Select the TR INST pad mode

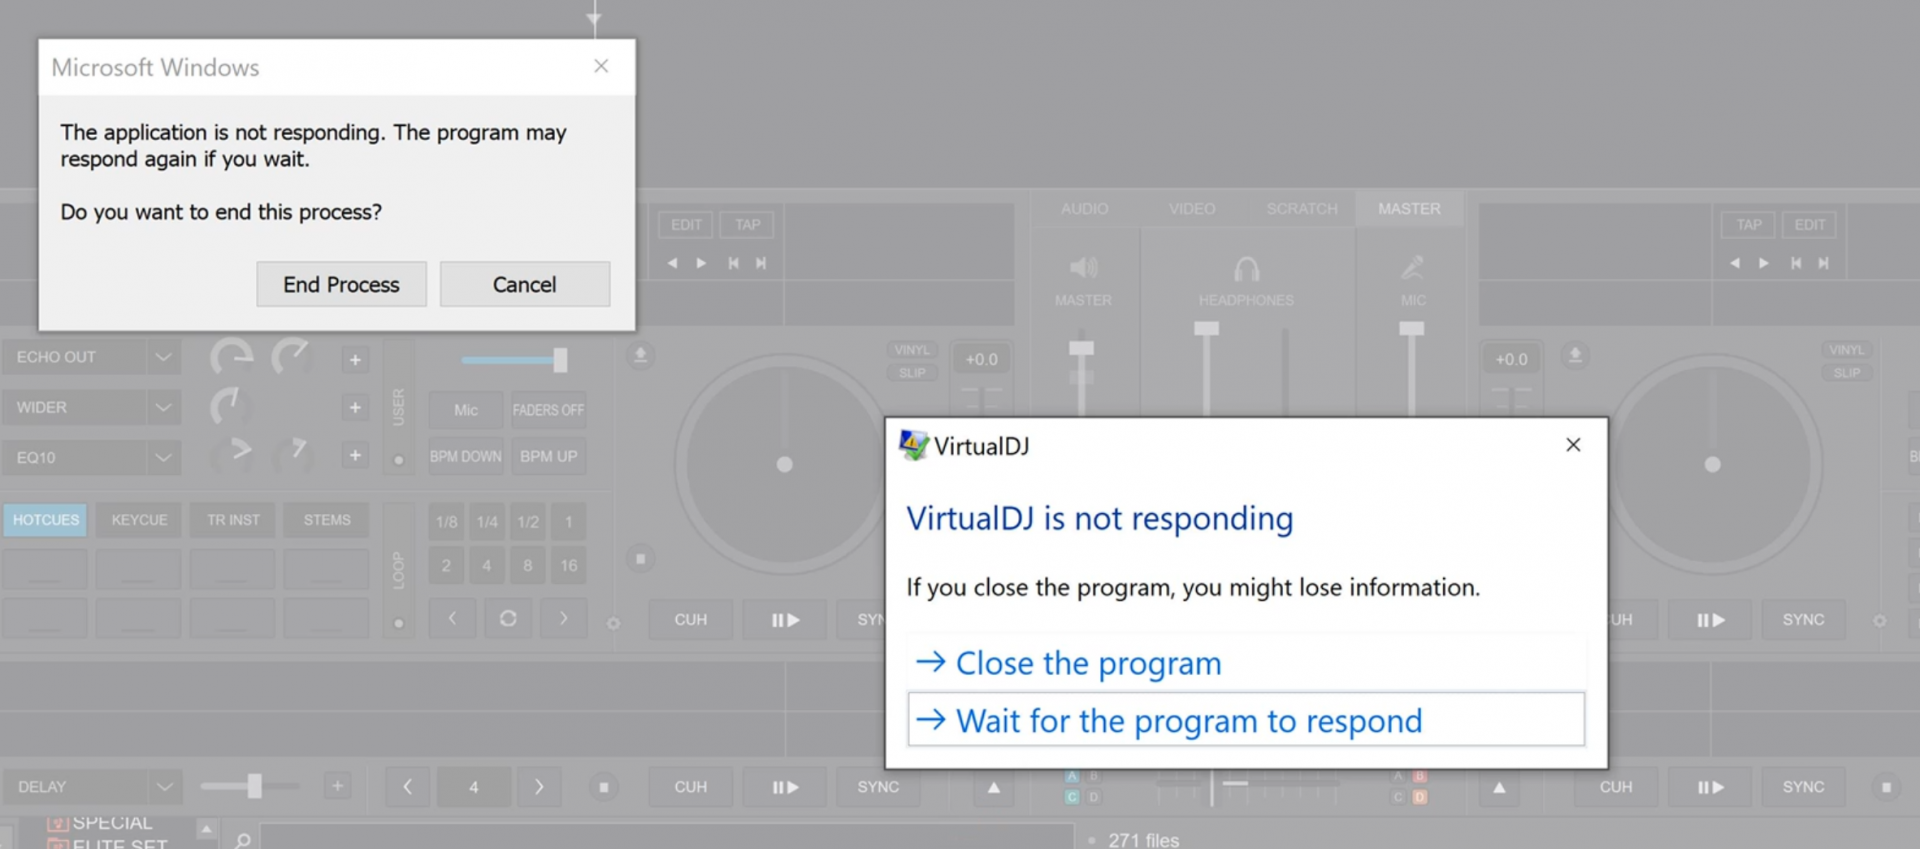coord(233,520)
